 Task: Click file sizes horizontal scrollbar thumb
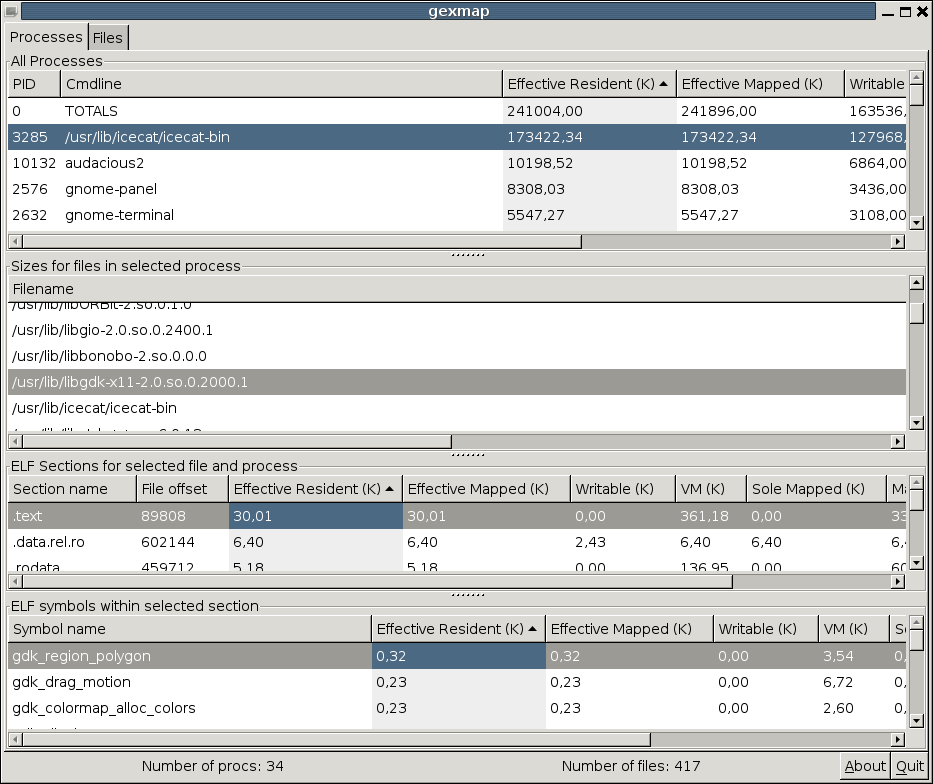point(237,441)
